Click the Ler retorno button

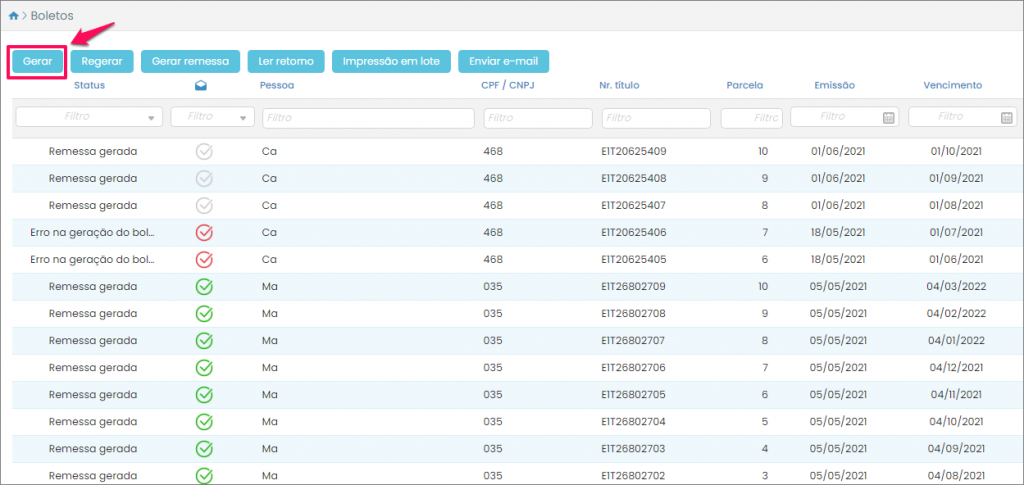[285, 61]
